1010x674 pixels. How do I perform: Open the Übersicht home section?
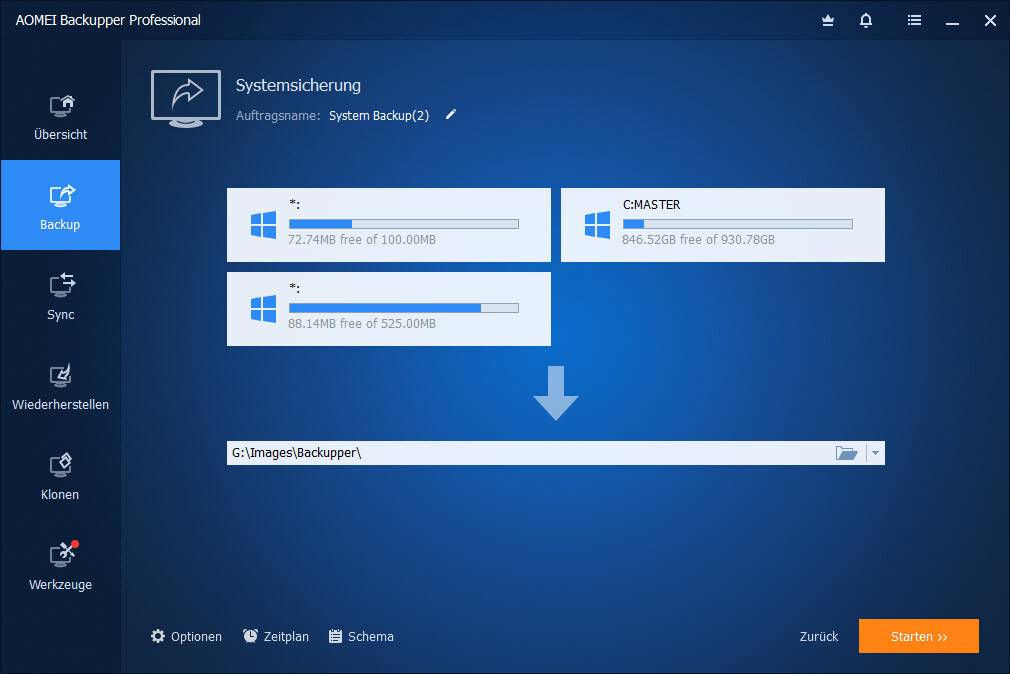click(x=60, y=116)
